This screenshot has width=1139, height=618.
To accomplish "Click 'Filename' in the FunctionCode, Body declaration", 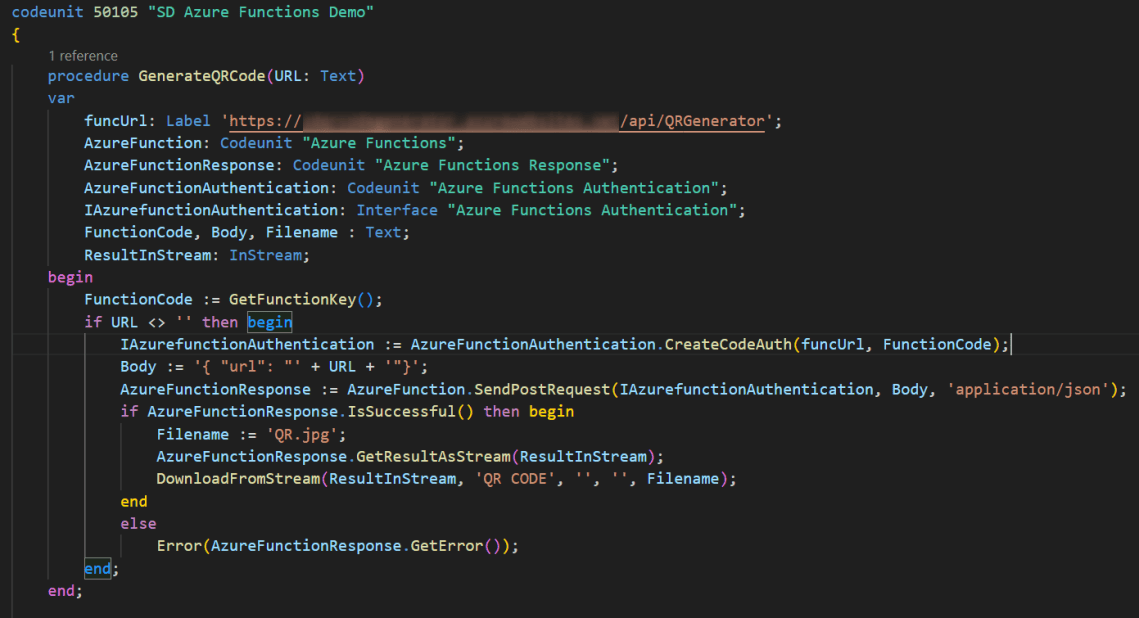I will click(x=301, y=233).
